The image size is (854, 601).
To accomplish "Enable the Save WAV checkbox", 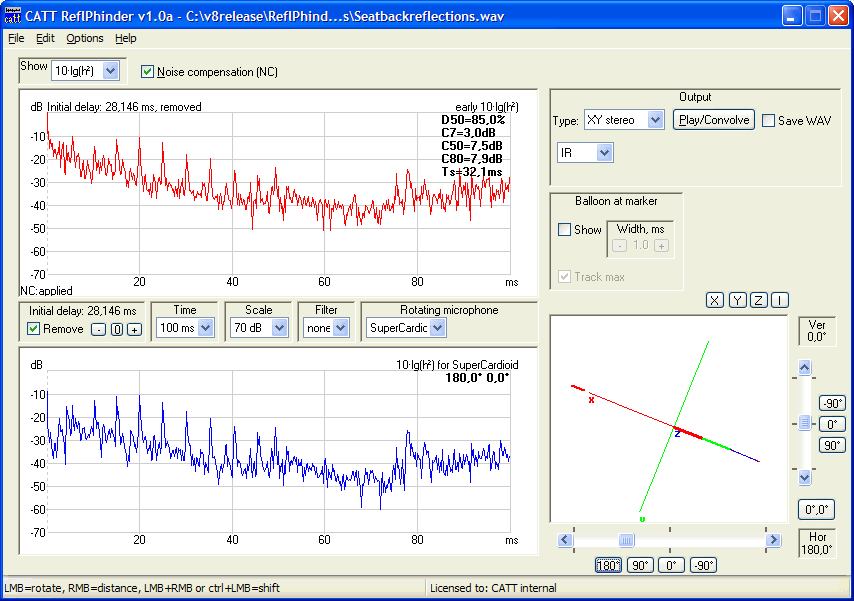I will tap(768, 120).
